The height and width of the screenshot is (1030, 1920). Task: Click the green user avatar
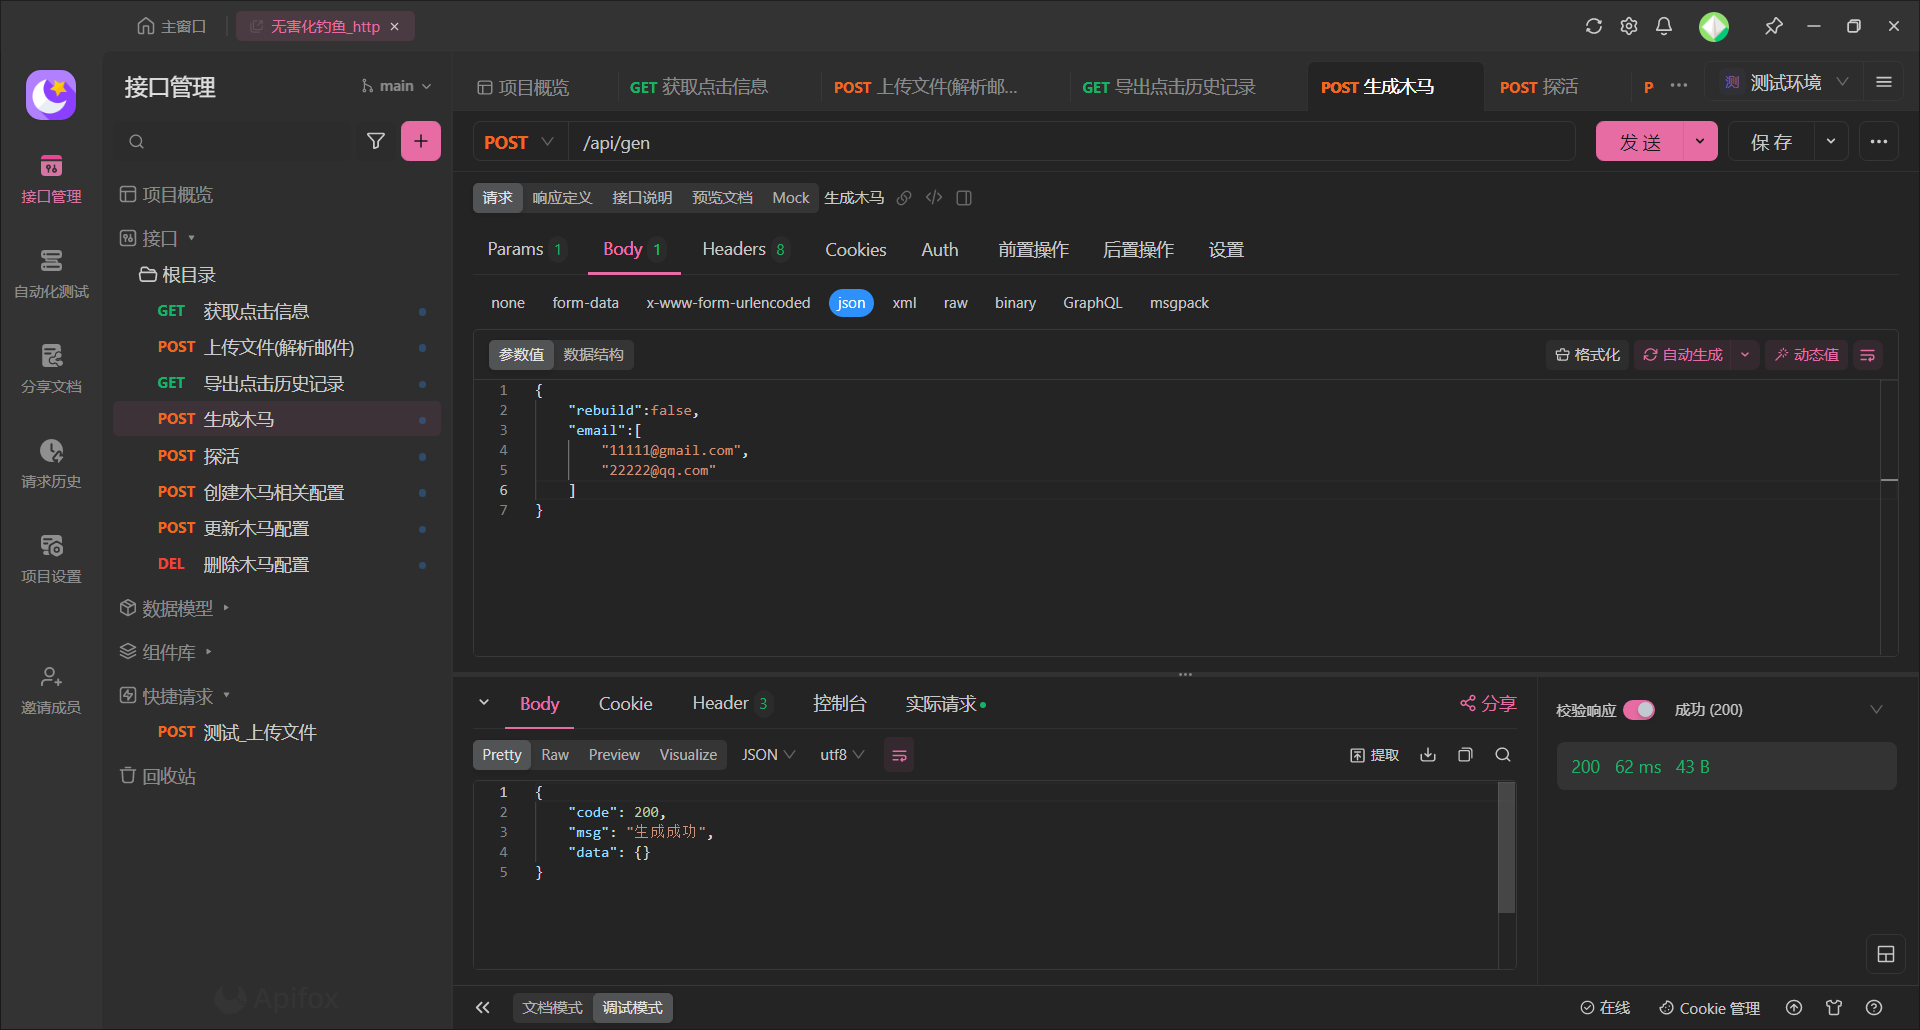click(x=1714, y=27)
